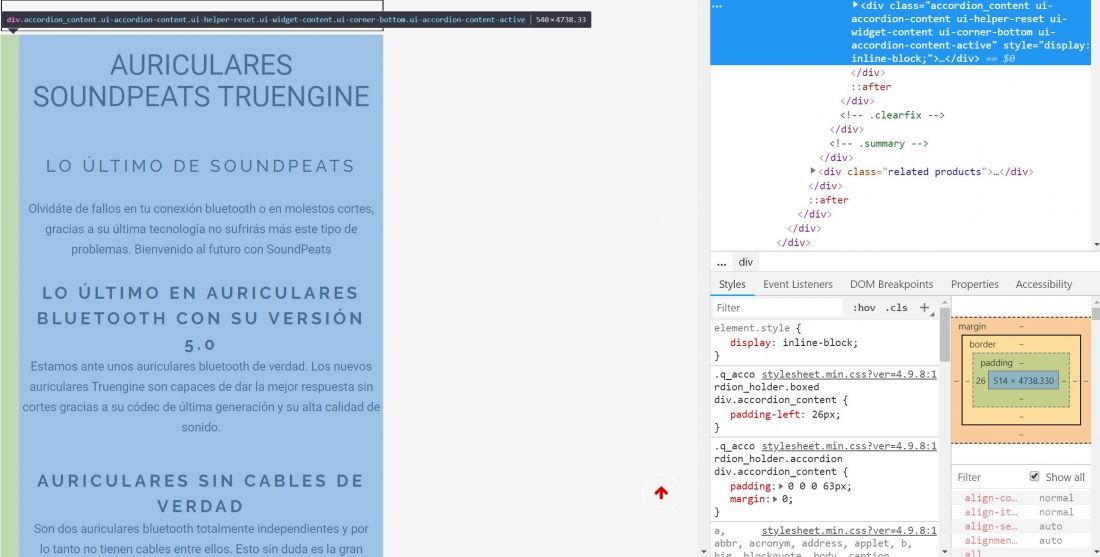Expand the margin shorthand property triangle

(x=776, y=499)
